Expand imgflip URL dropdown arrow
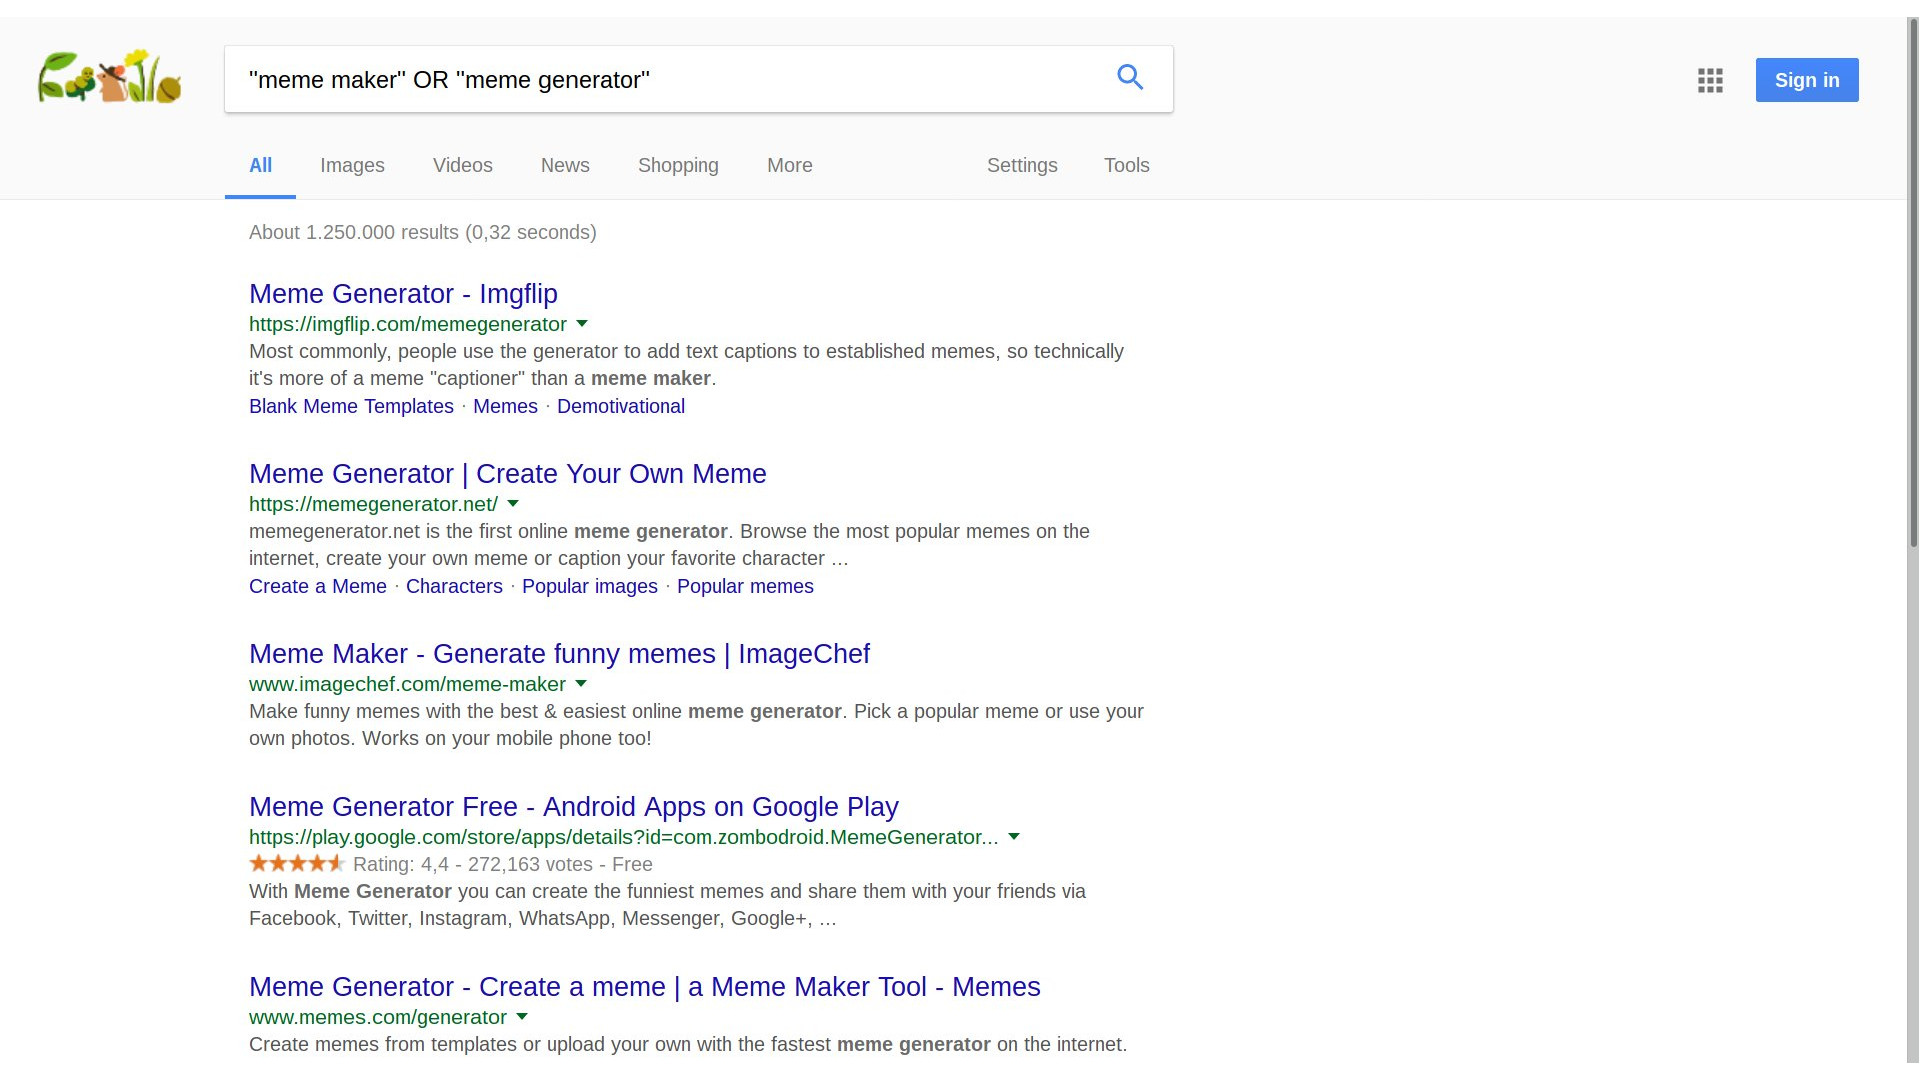1920x1080 pixels. 582,324
